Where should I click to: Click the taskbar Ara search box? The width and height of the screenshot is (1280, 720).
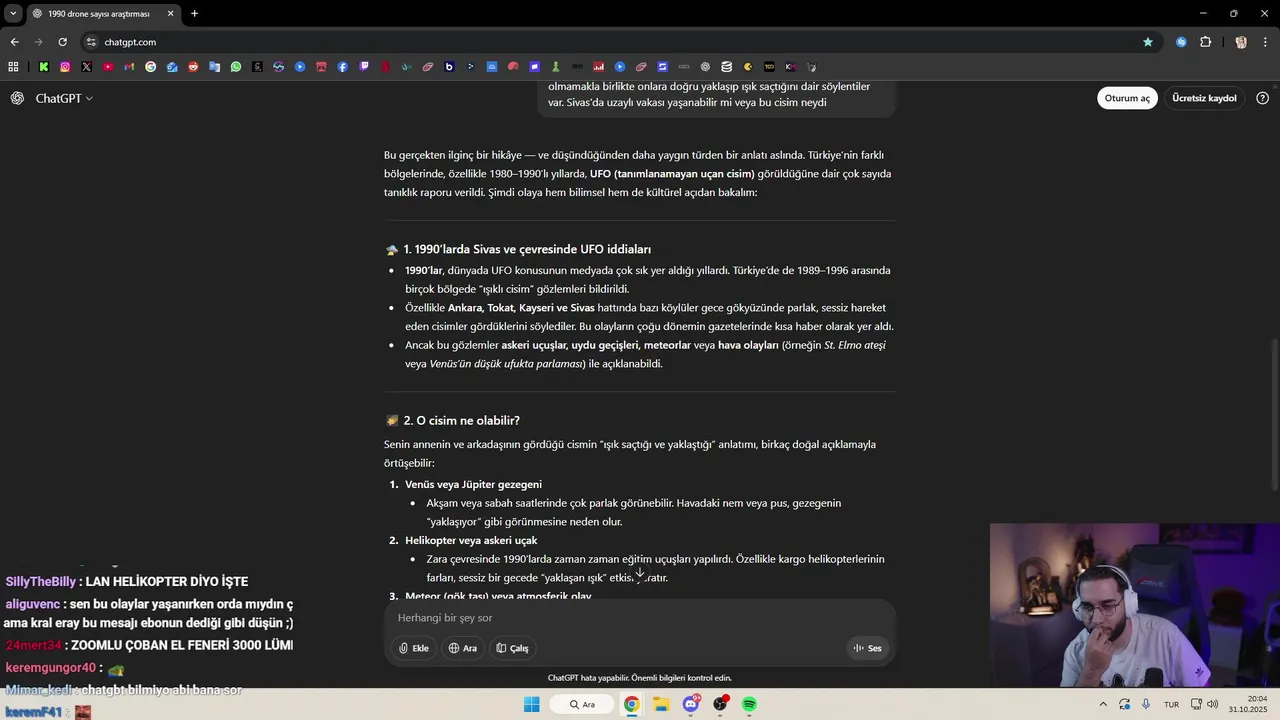(583, 704)
